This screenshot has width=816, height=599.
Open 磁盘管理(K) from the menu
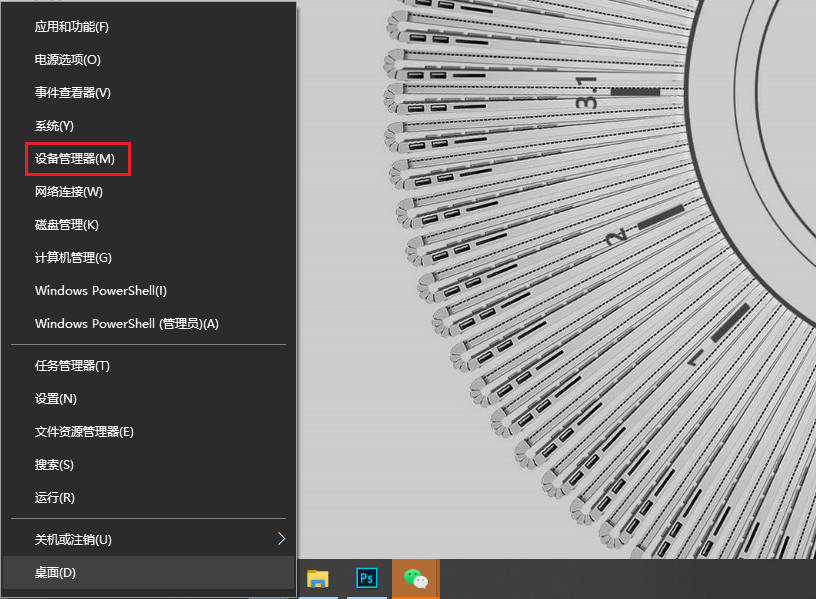point(67,225)
